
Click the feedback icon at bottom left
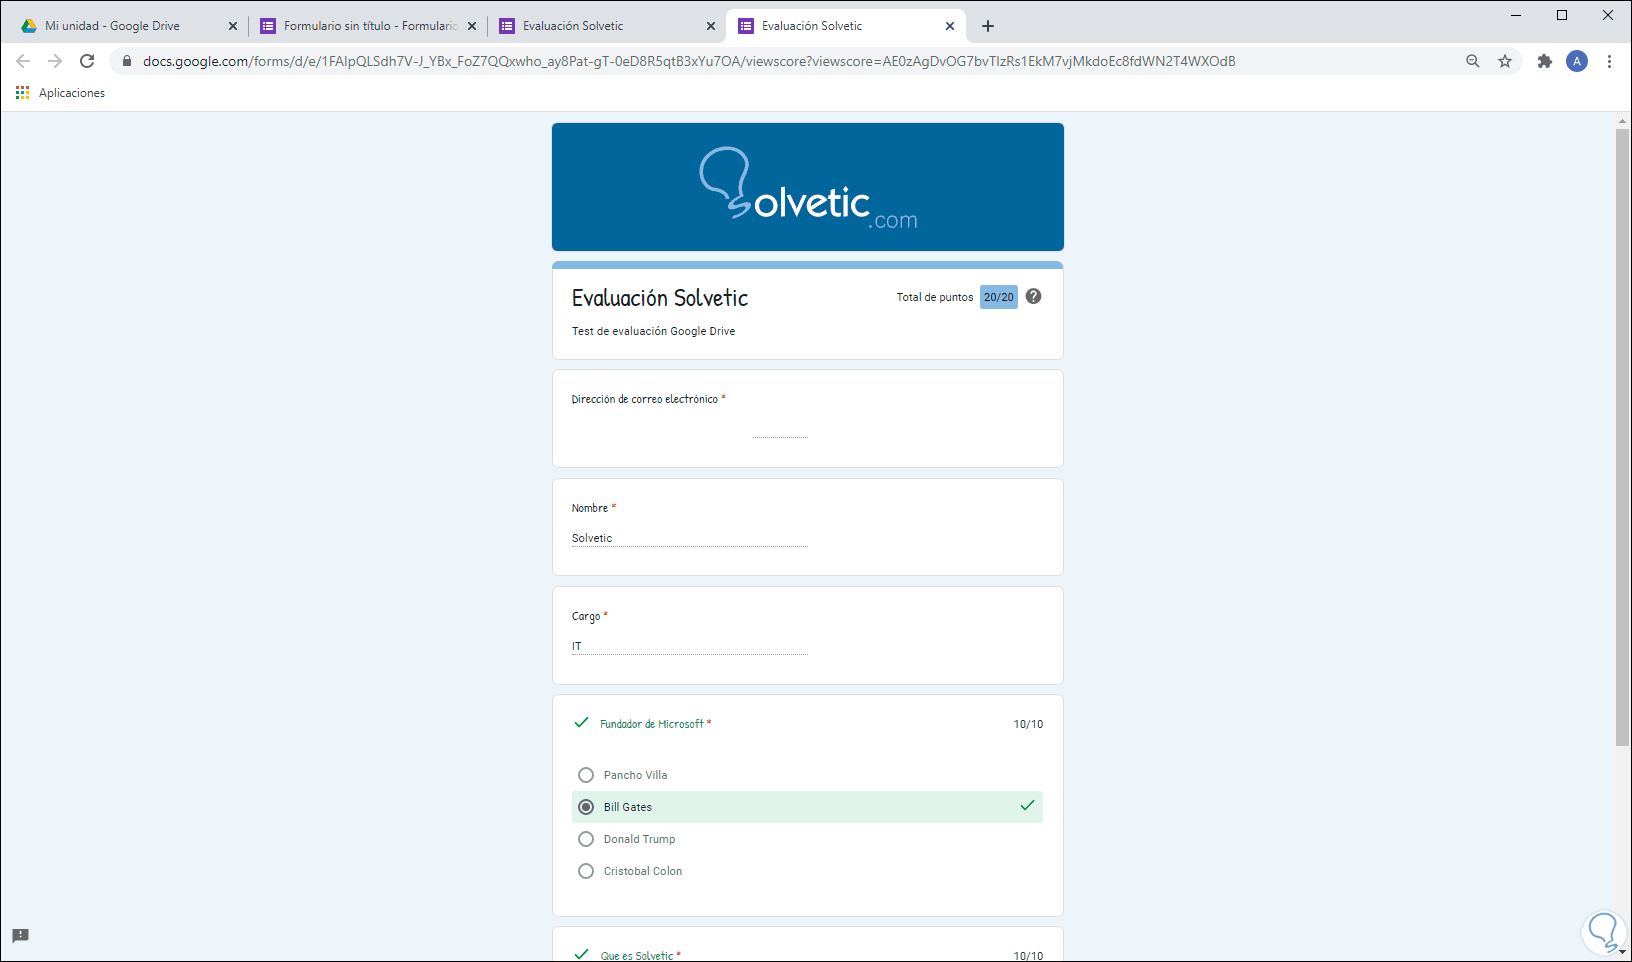(20, 936)
